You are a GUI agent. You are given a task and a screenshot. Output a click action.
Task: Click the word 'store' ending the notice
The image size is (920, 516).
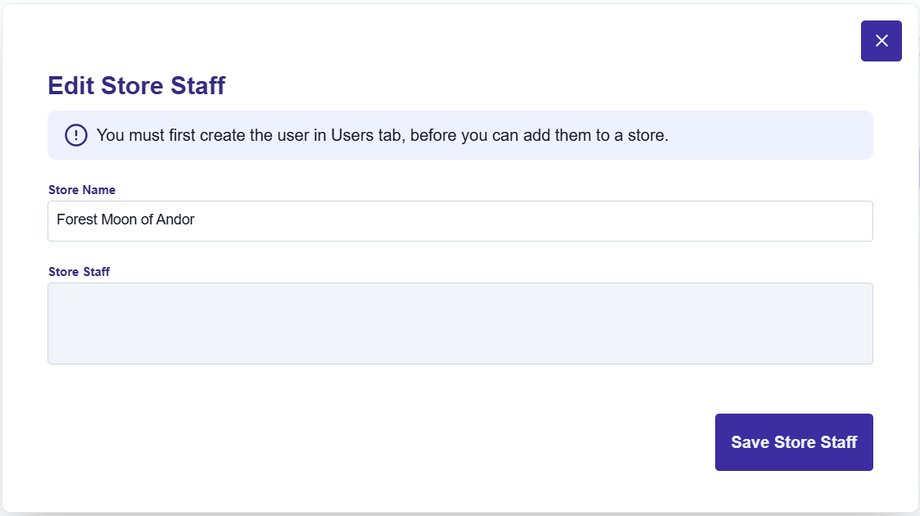(646, 135)
